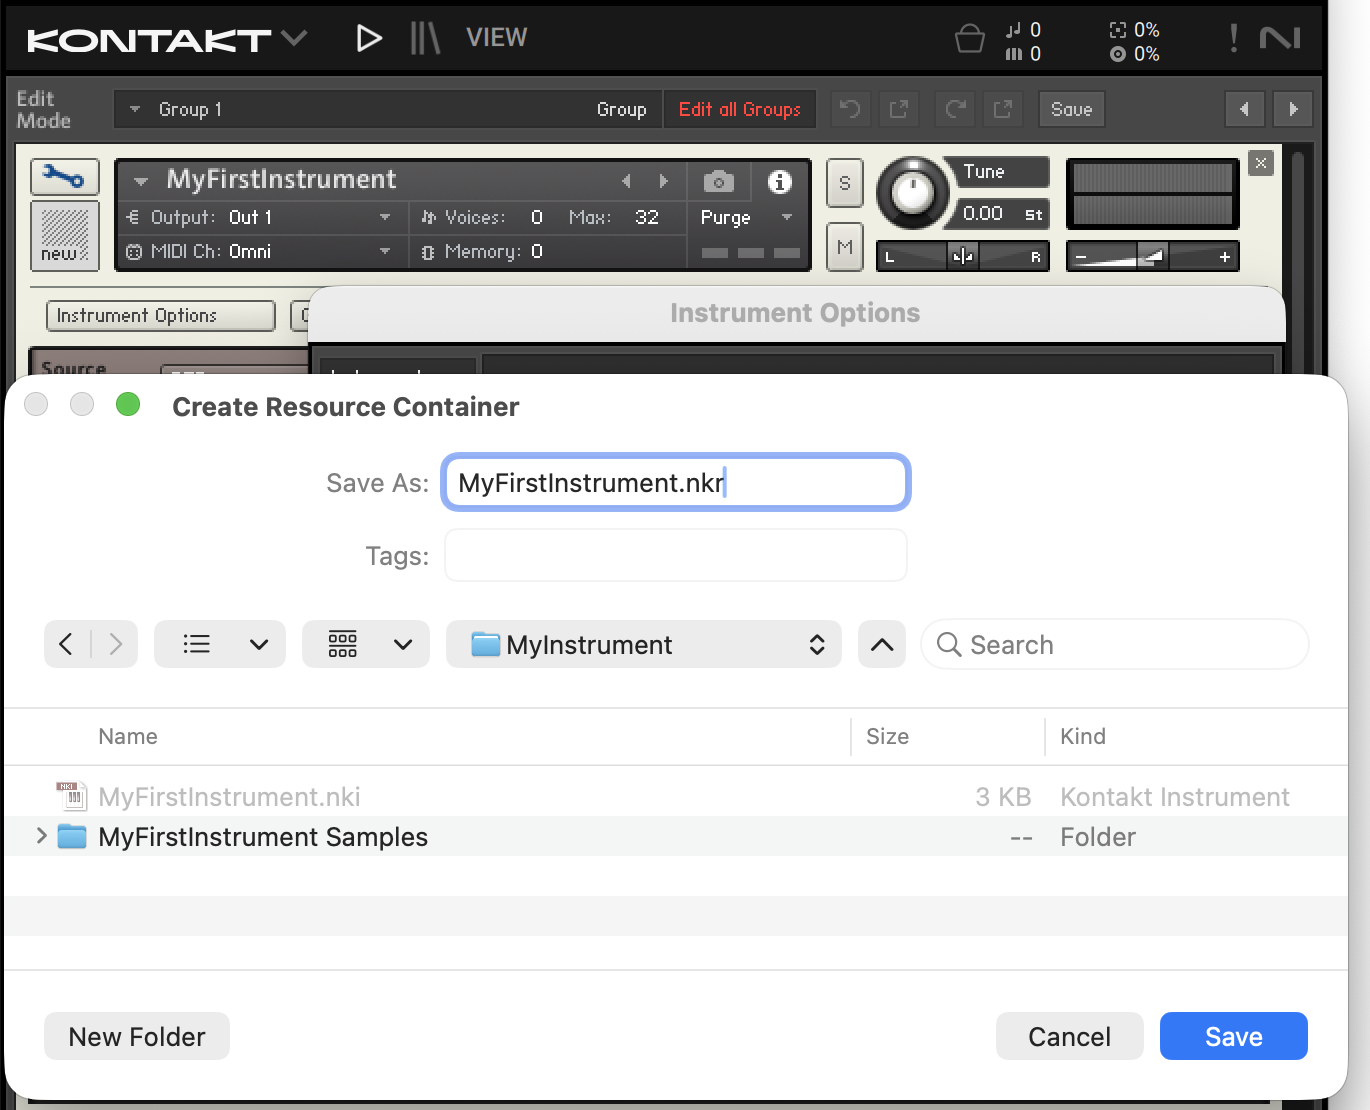This screenshot has width=1370, height=1110.
Task: Click the redo arrow icon
Action: point(955,109)
